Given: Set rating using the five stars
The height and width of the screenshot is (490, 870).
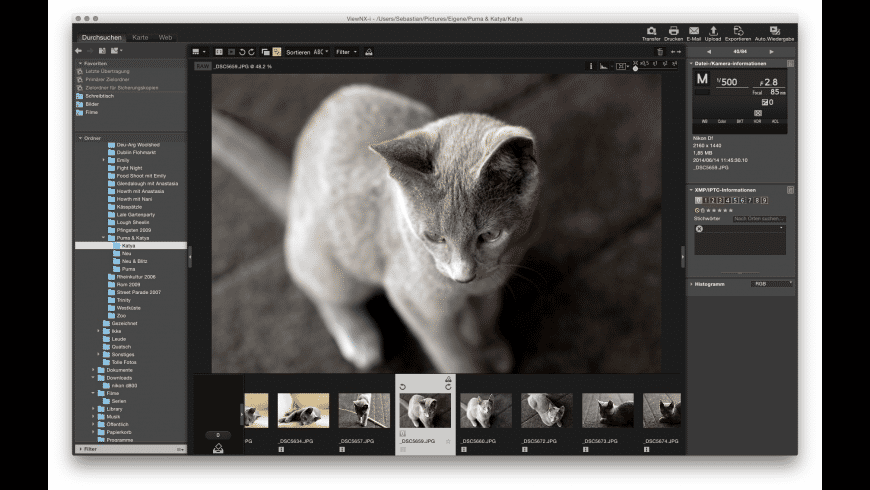Looking at the screenshot, I should click(x=720, y=210).
